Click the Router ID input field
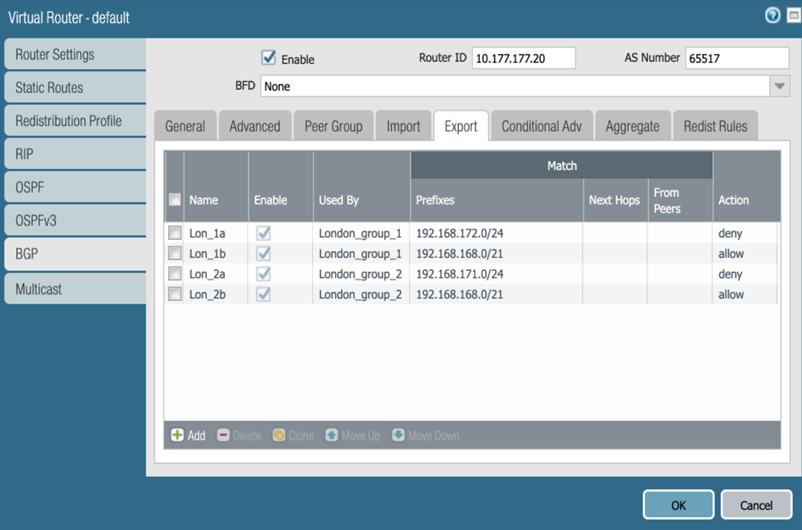 point(523,58)
